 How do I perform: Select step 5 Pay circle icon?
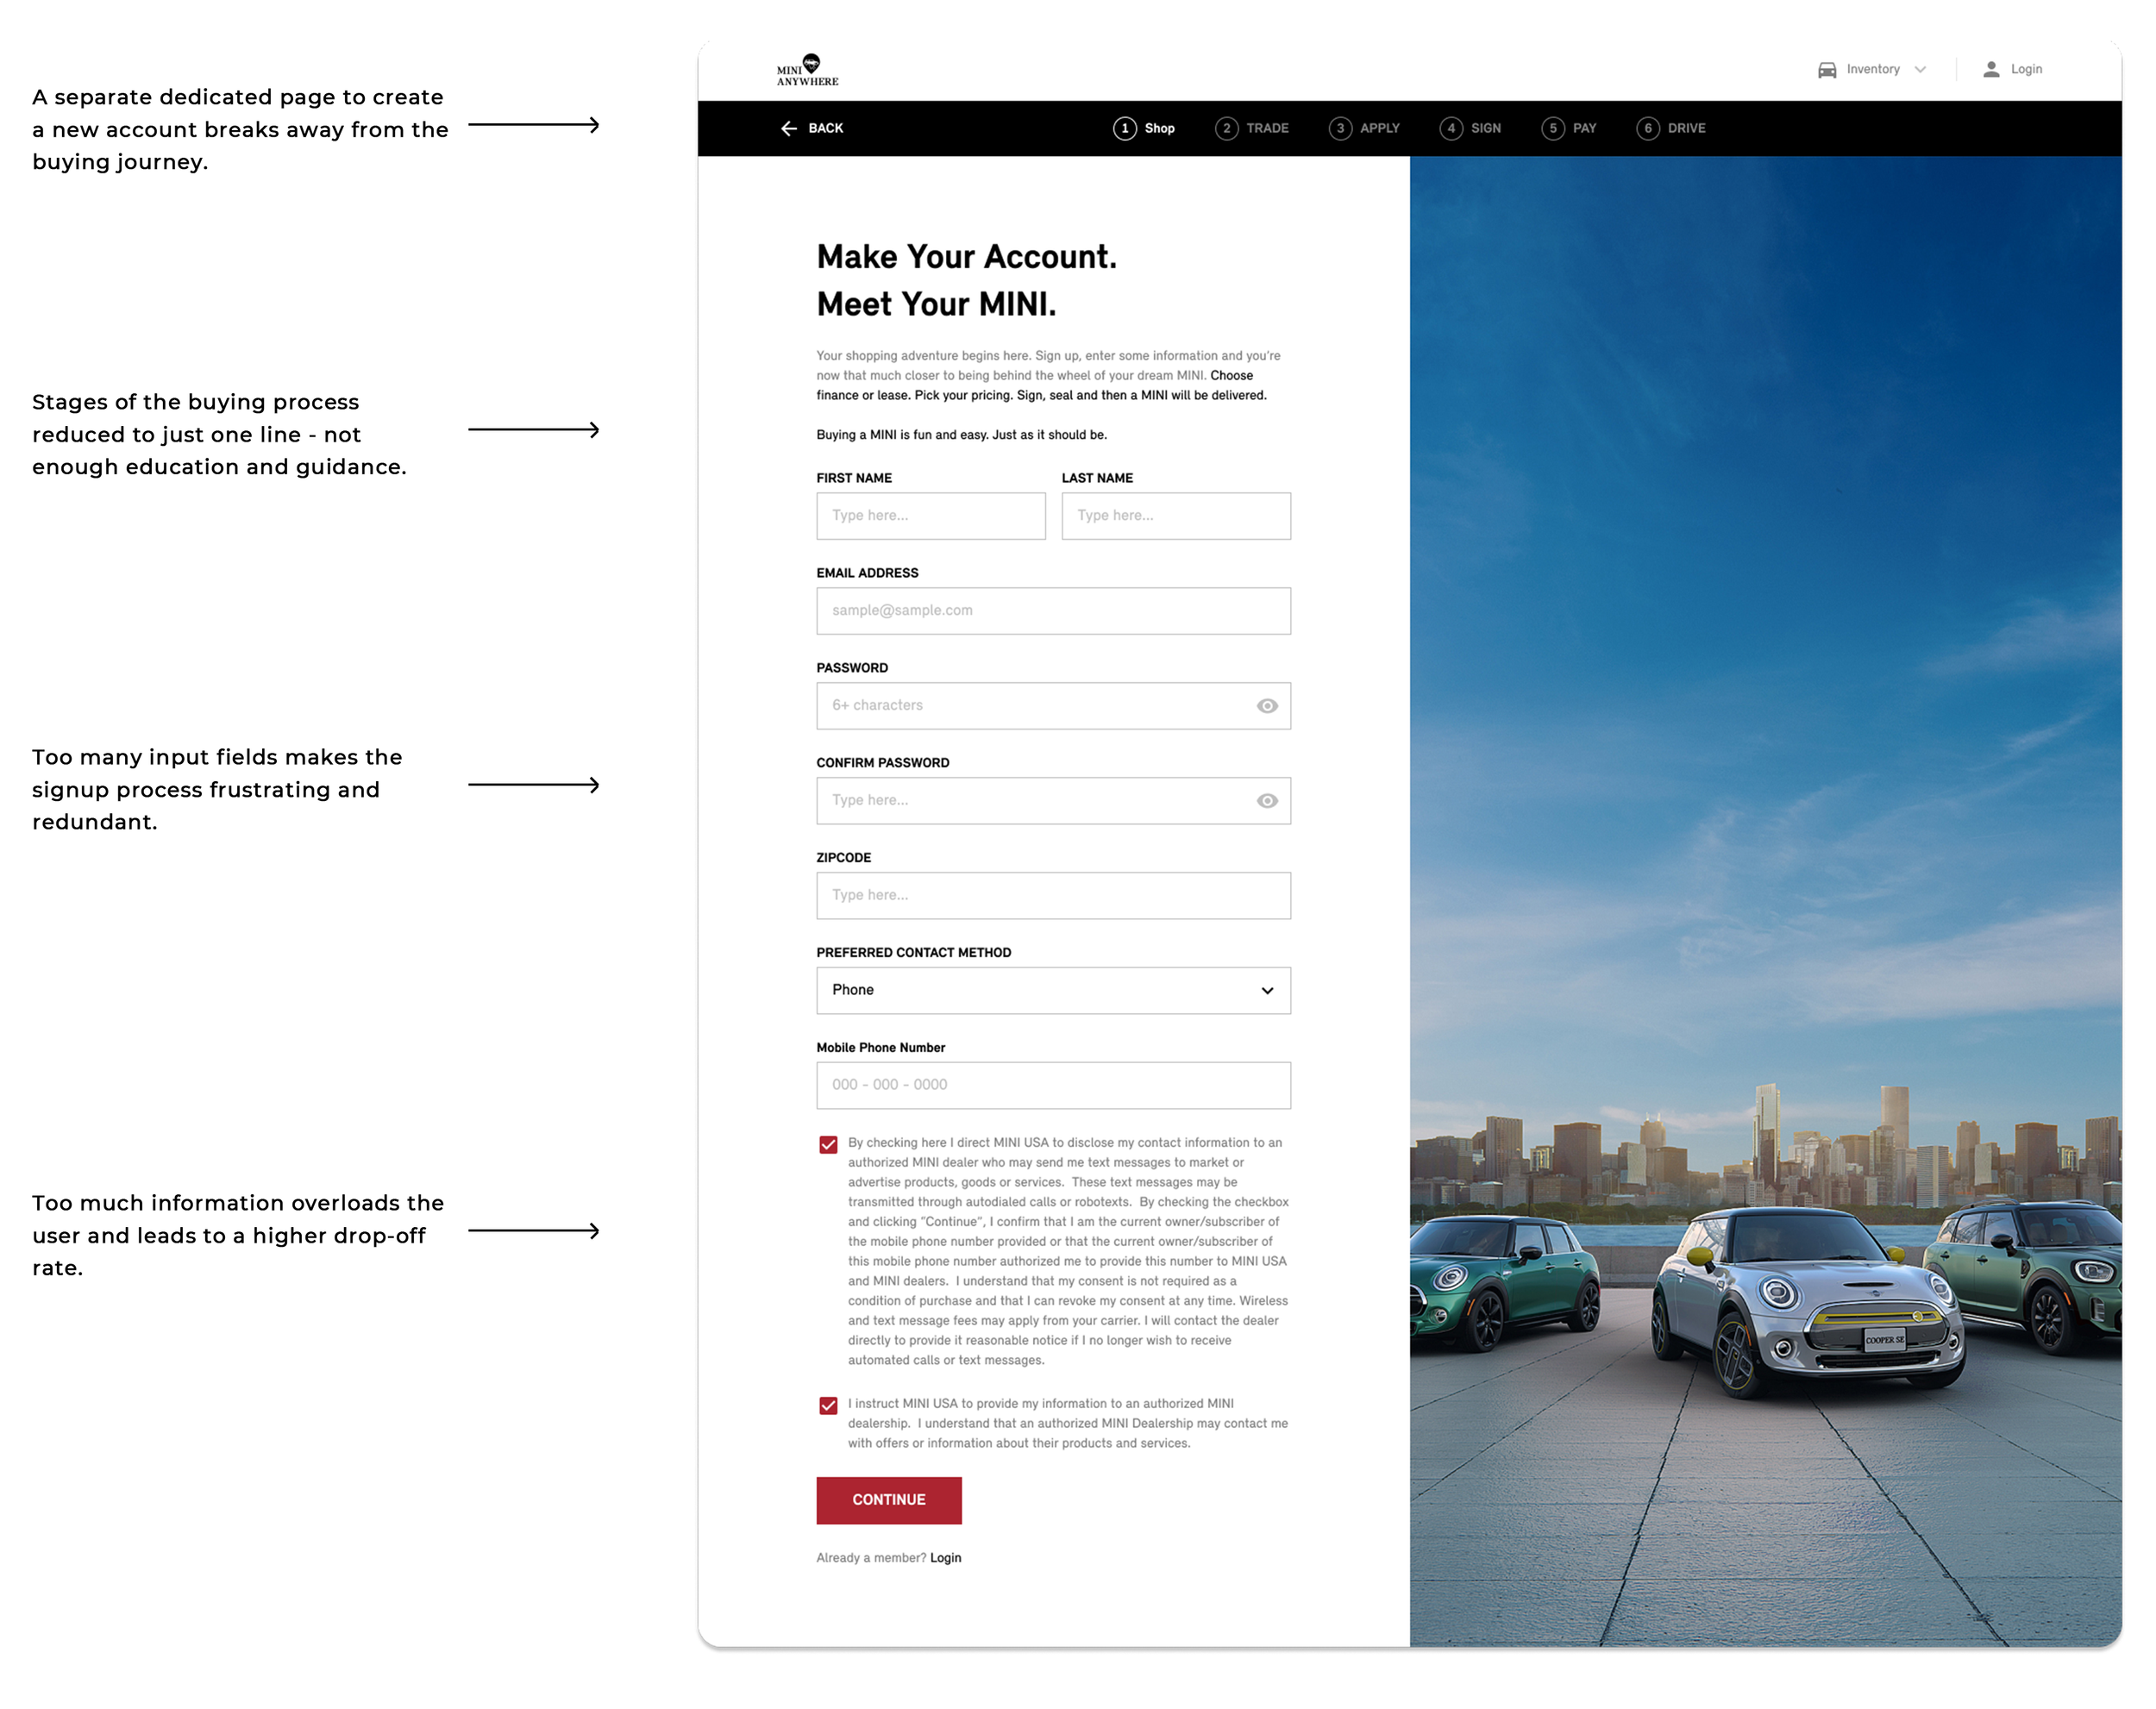(1552, 128)
